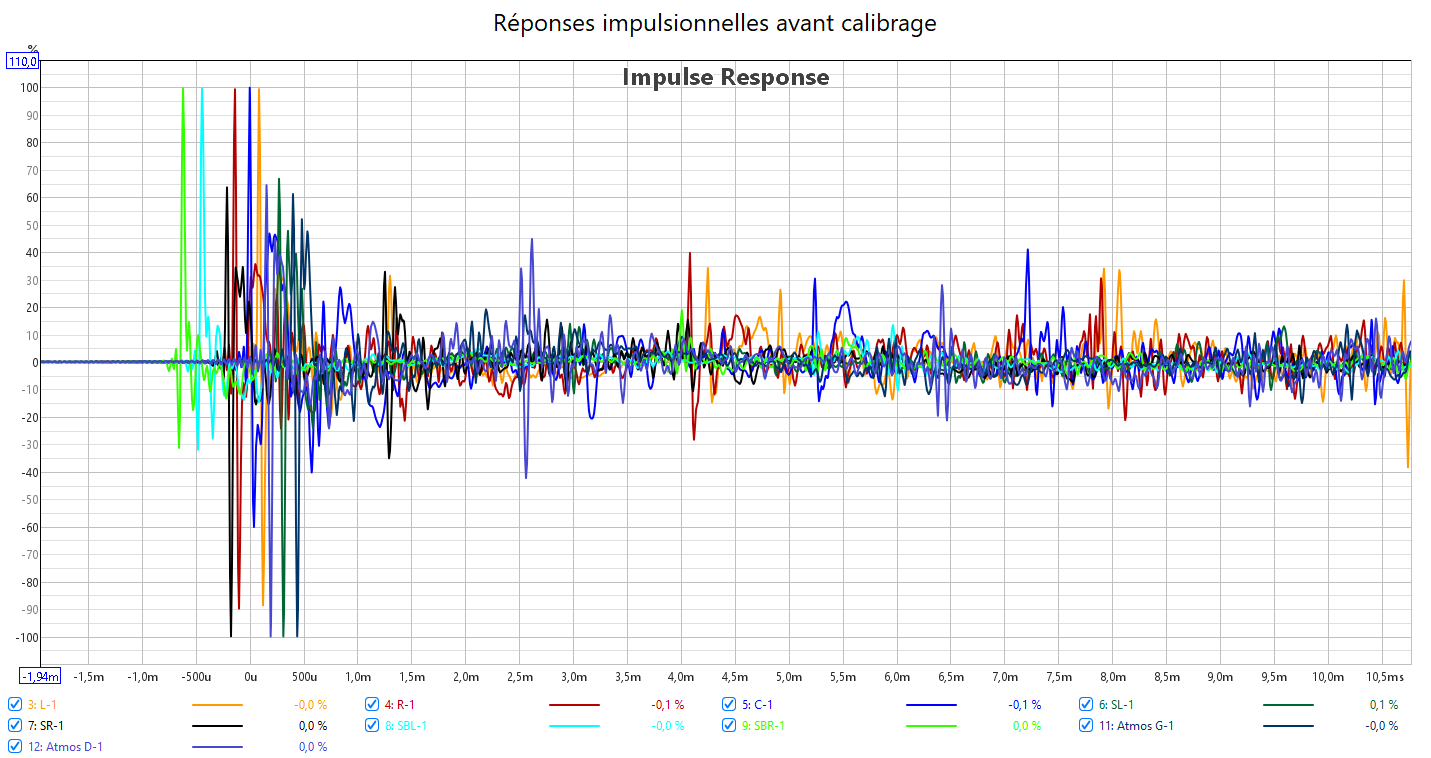Click the Impulse Response graph title
This screenshot has width=1431, height=758.
pos(725,77)
